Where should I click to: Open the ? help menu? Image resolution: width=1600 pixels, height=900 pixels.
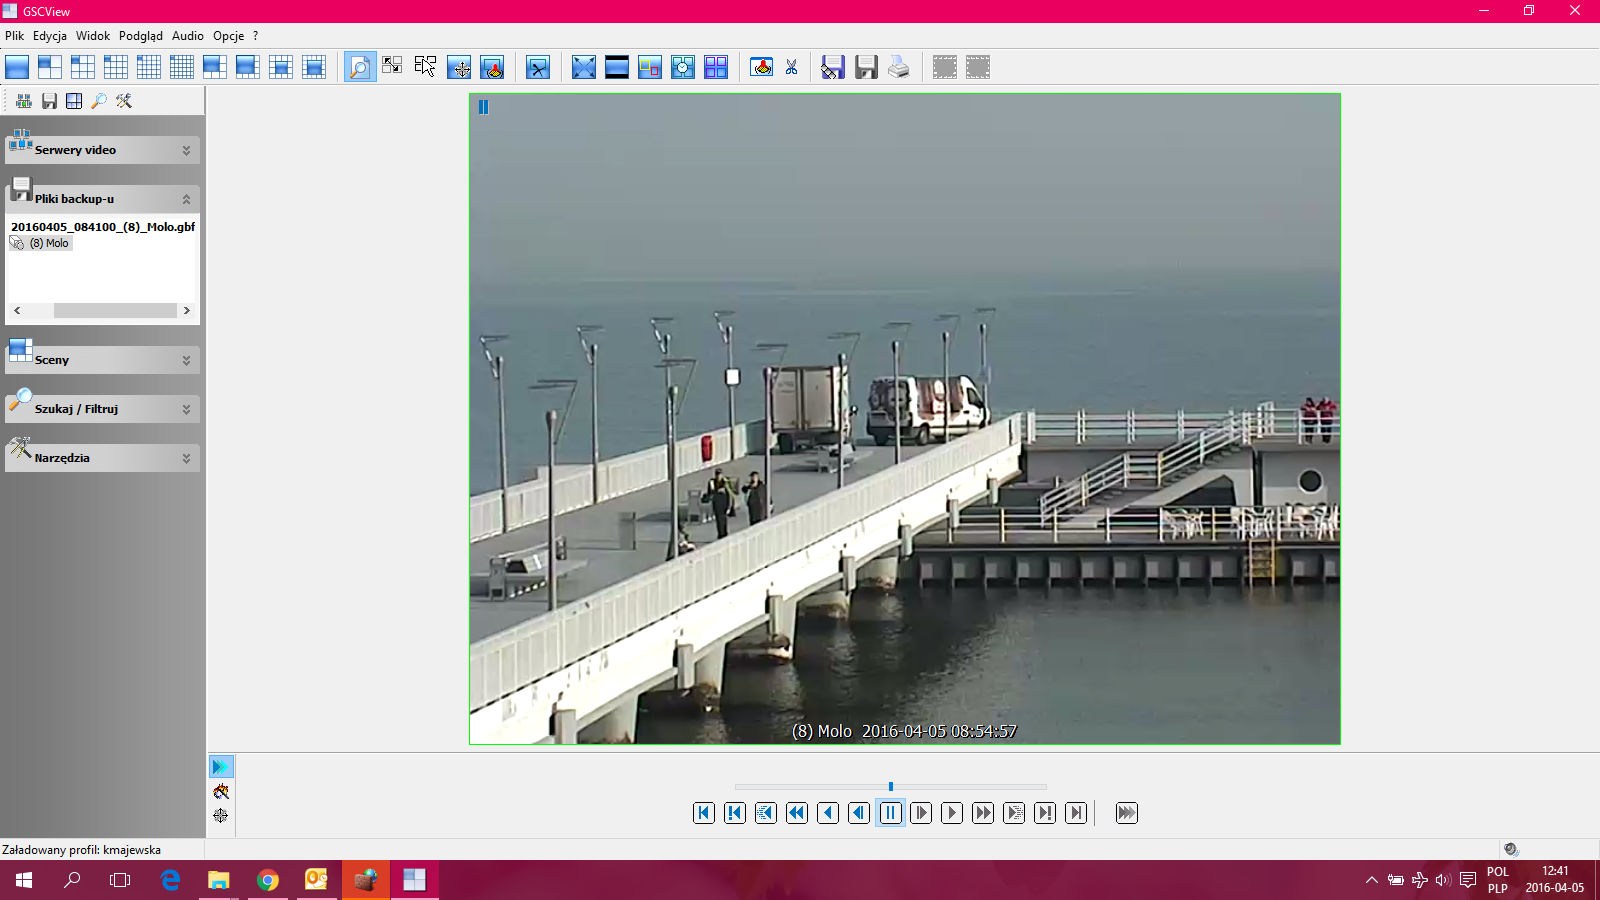(255, 36)
